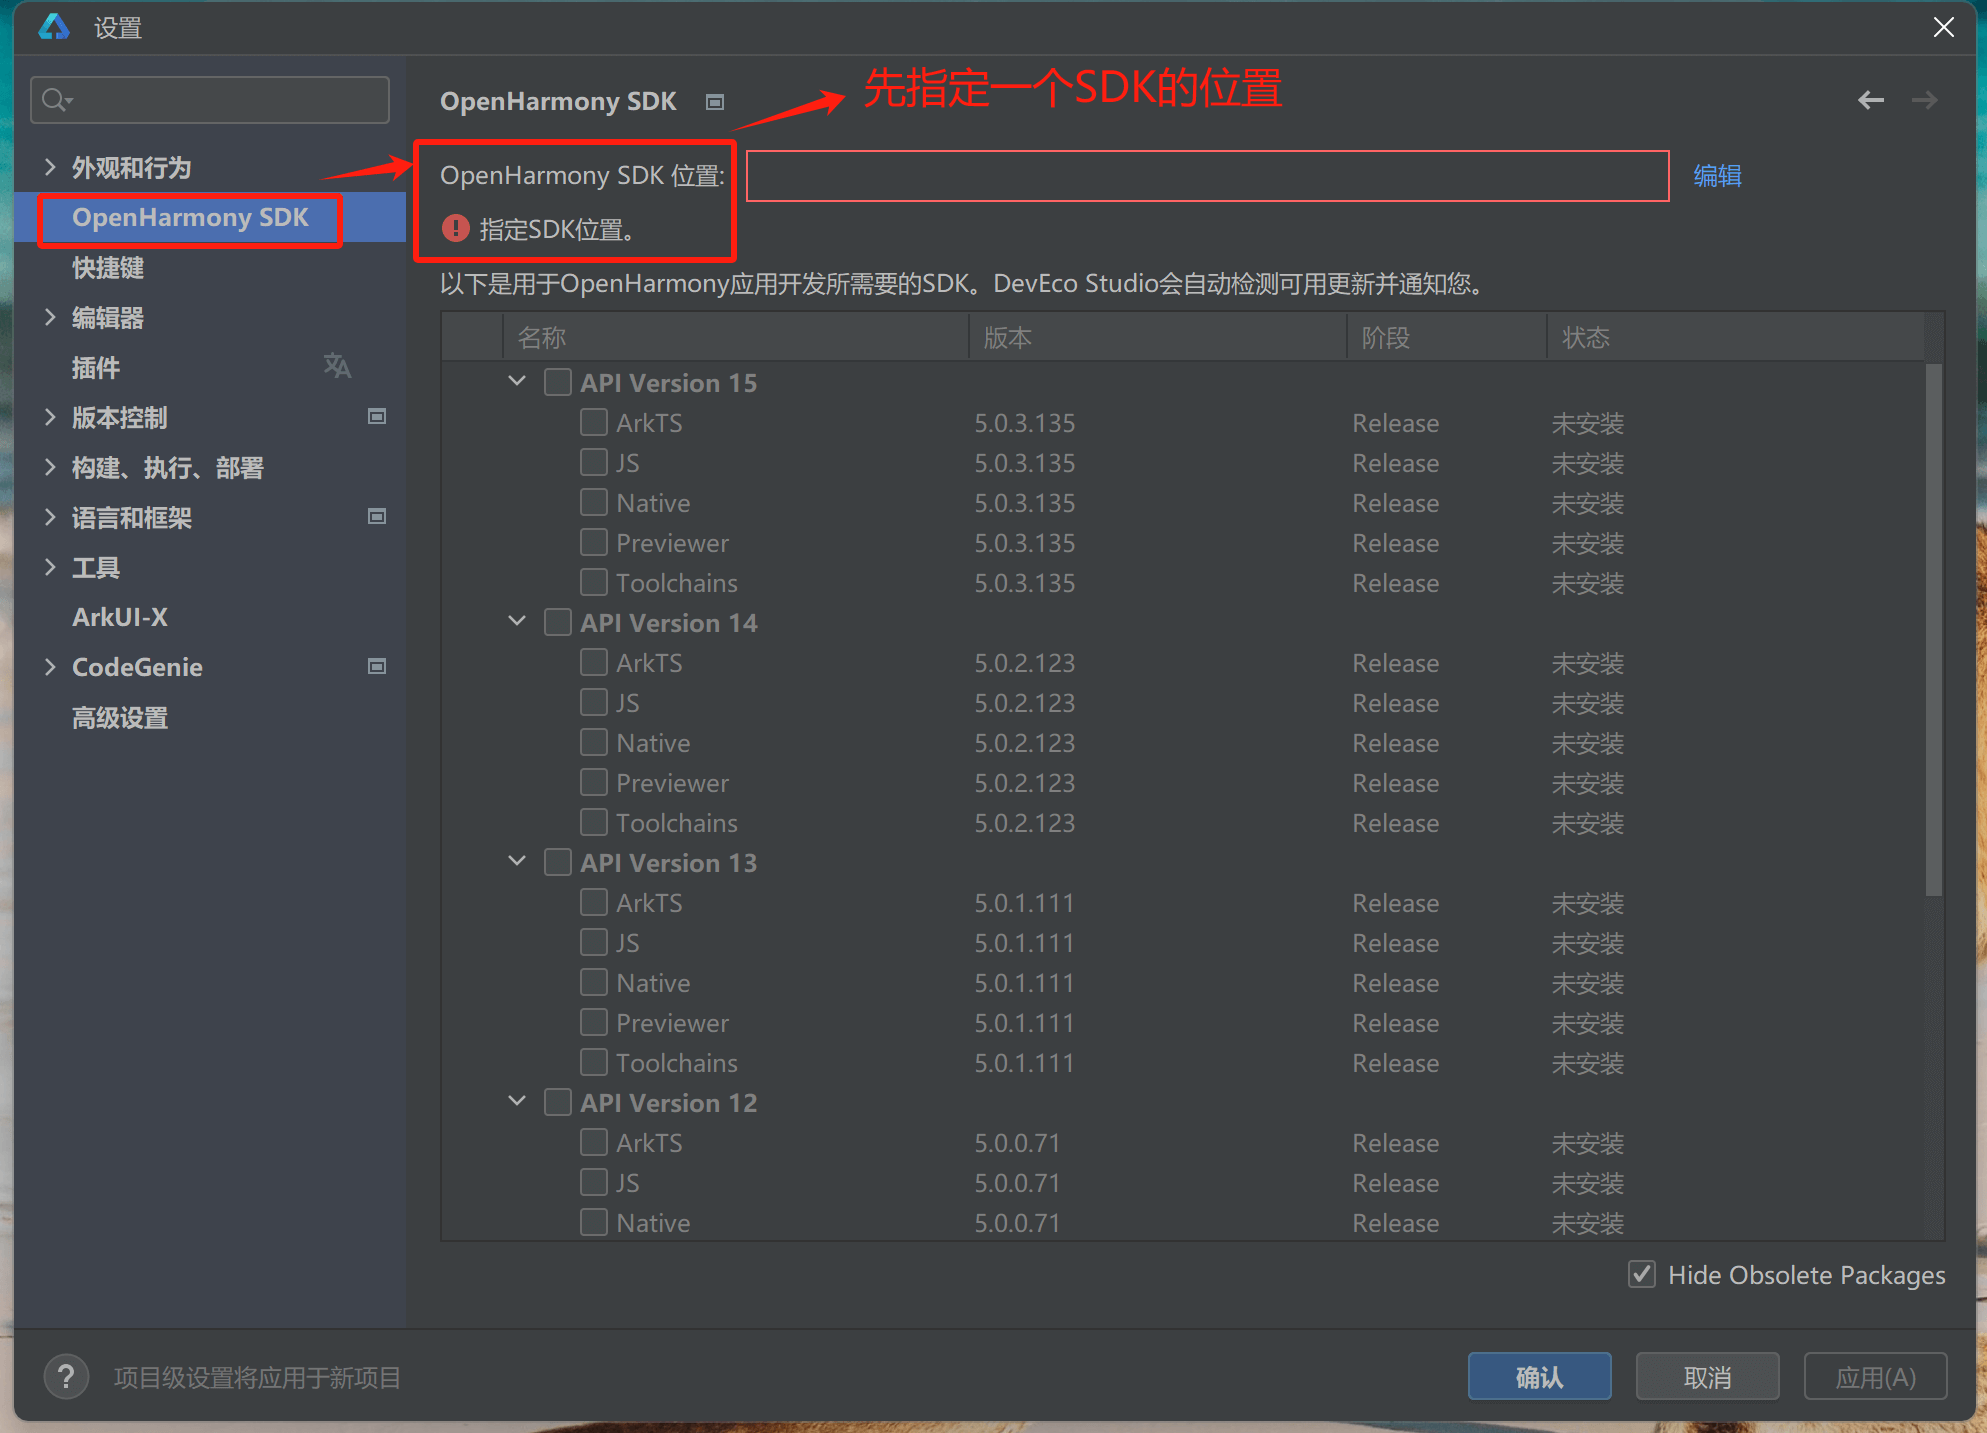
Task: Expand the 外观和行为 section
Action: [x=50, y=167]
